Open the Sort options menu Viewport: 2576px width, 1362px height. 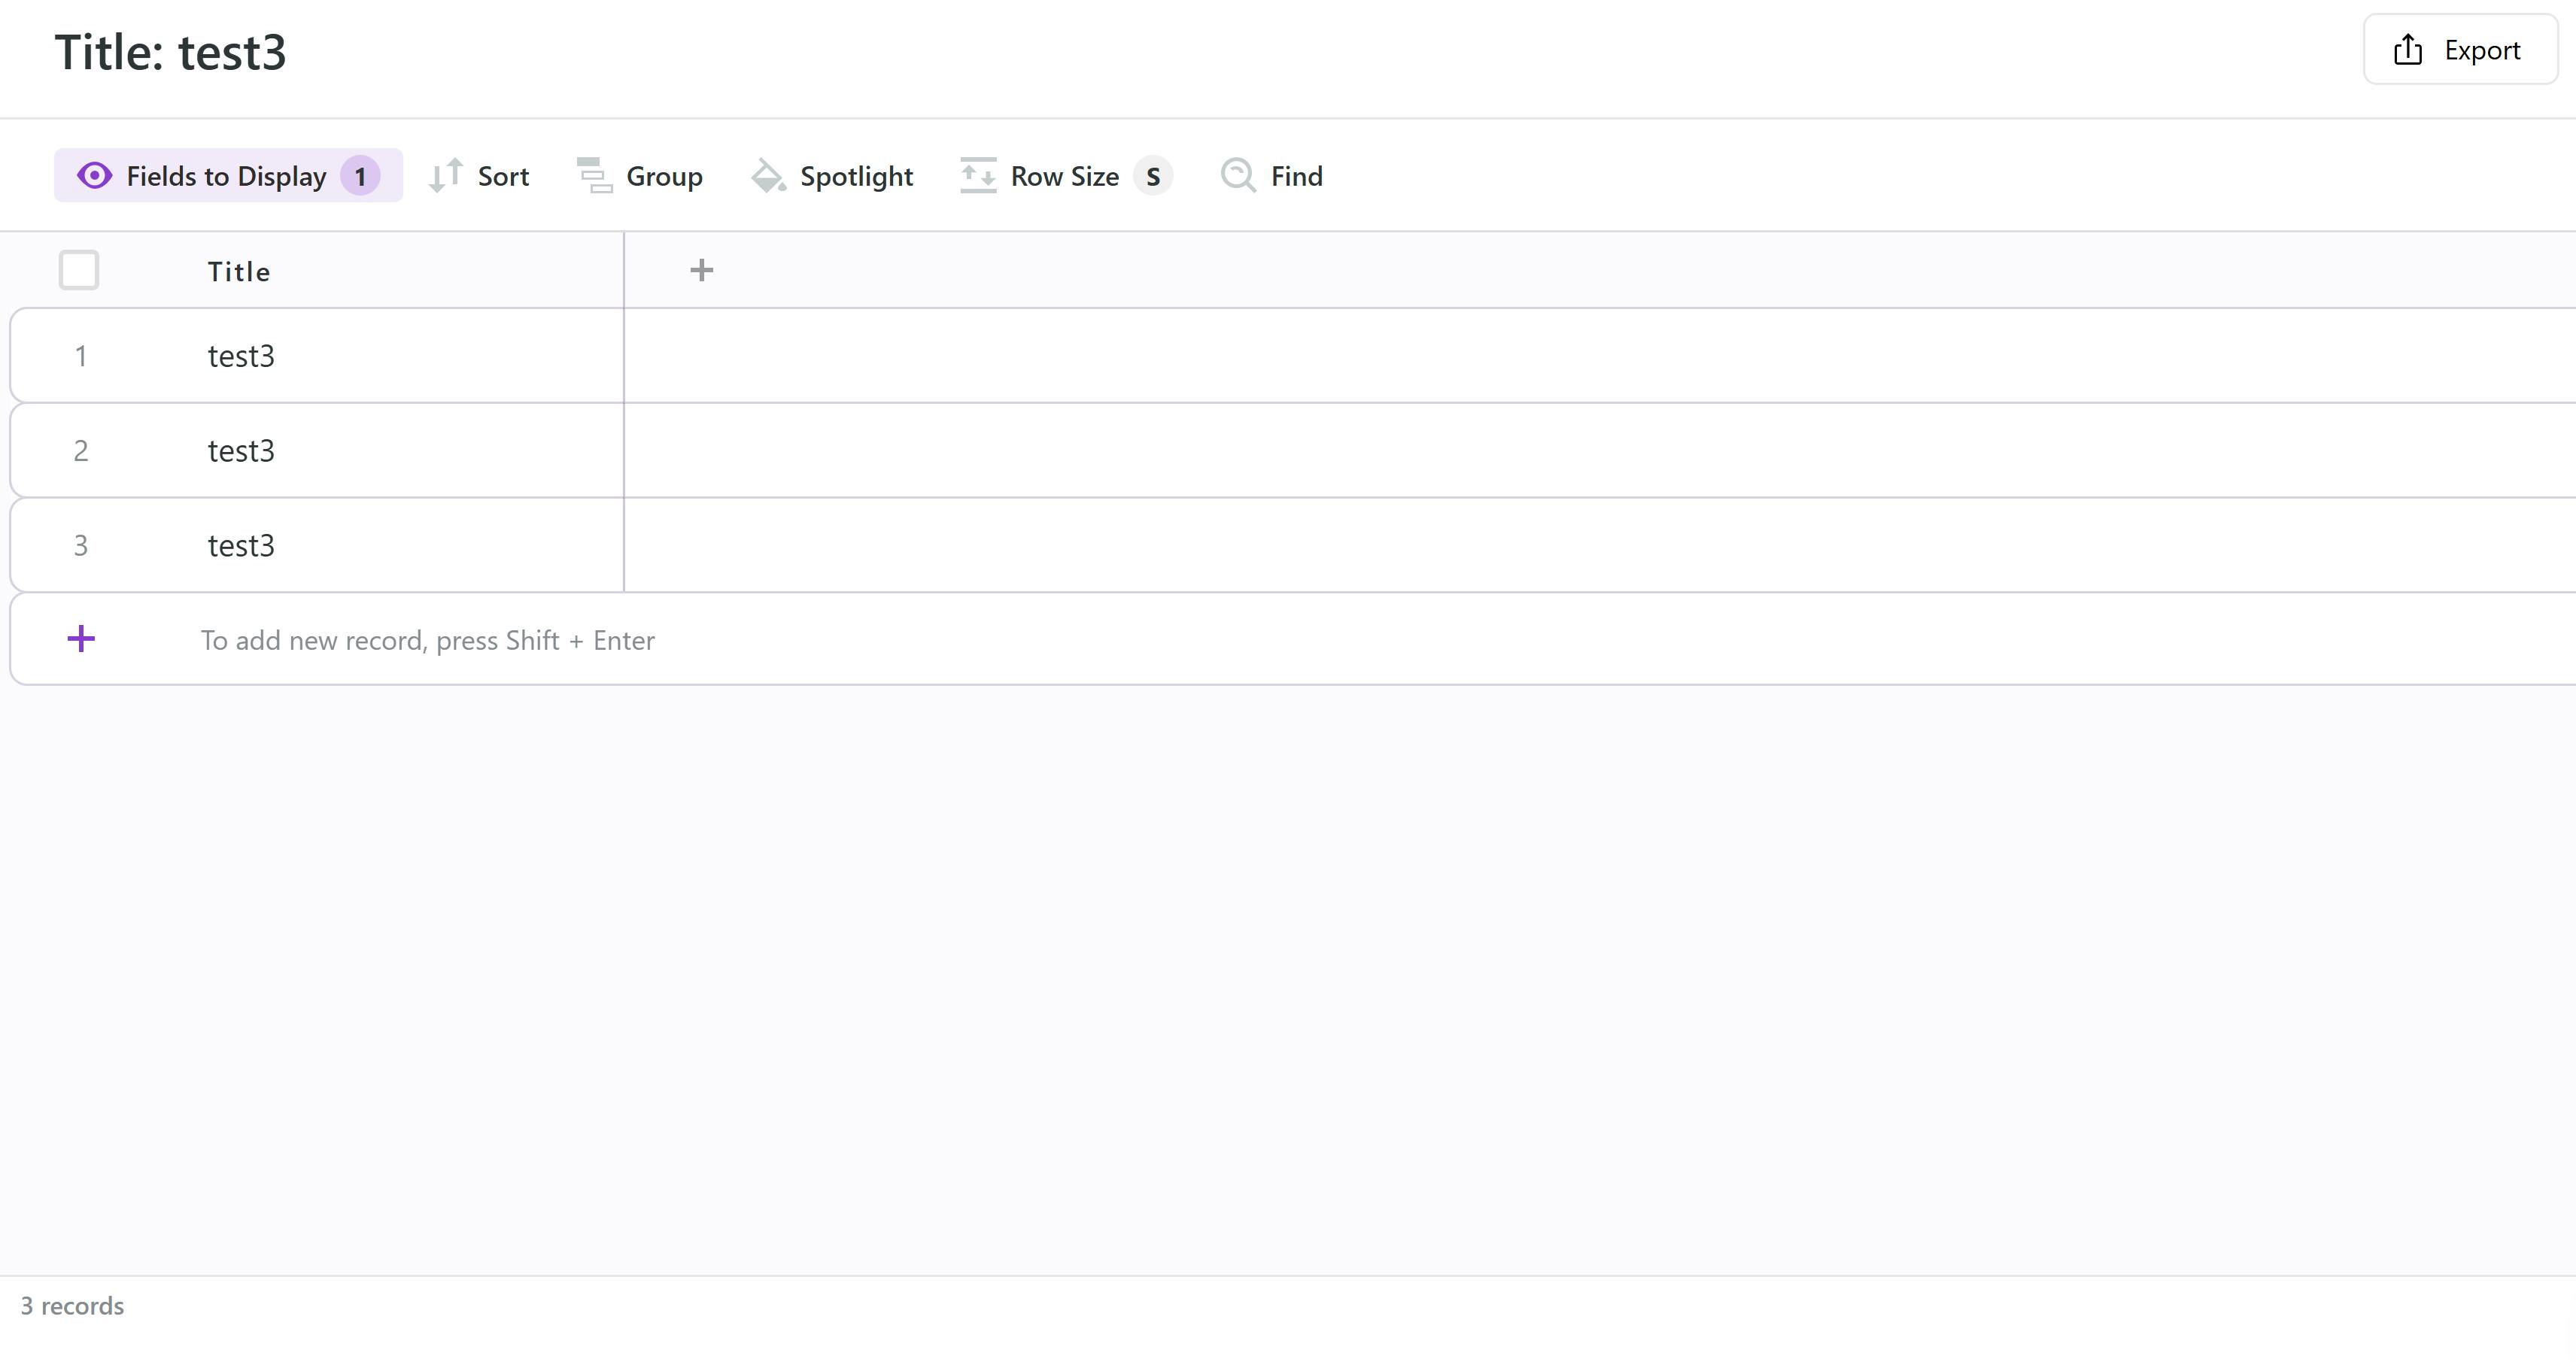503,177
